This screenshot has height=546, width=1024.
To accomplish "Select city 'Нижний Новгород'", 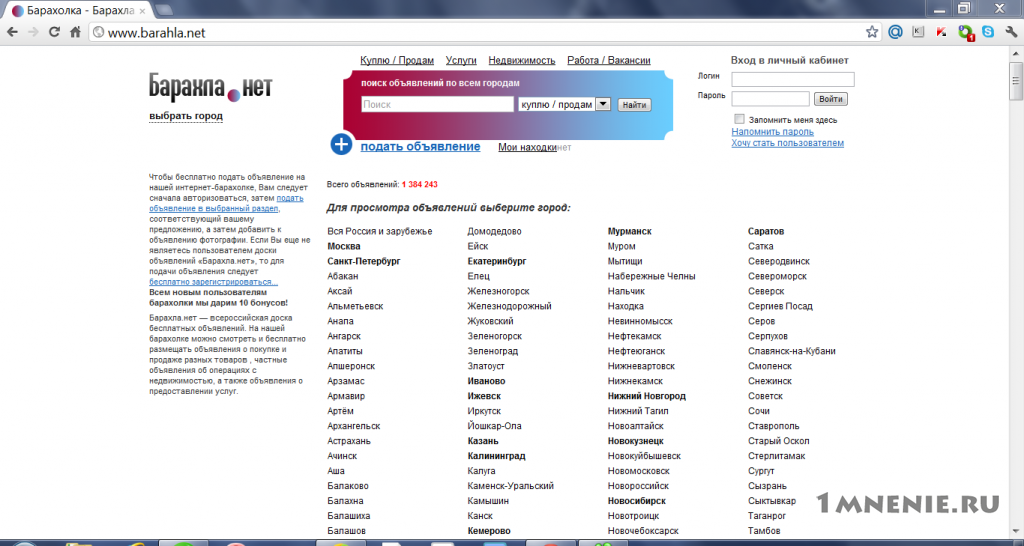I will (647, 396).
